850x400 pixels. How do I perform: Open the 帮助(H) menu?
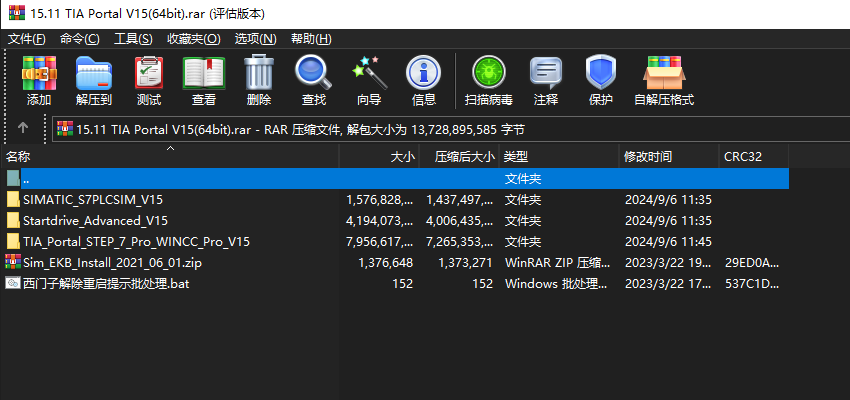coord(311,39)
